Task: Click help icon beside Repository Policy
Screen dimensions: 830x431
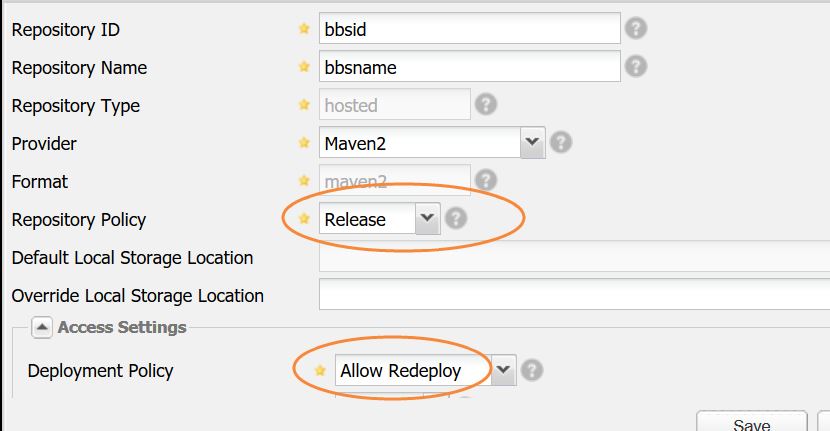Action: coord(455,218)
